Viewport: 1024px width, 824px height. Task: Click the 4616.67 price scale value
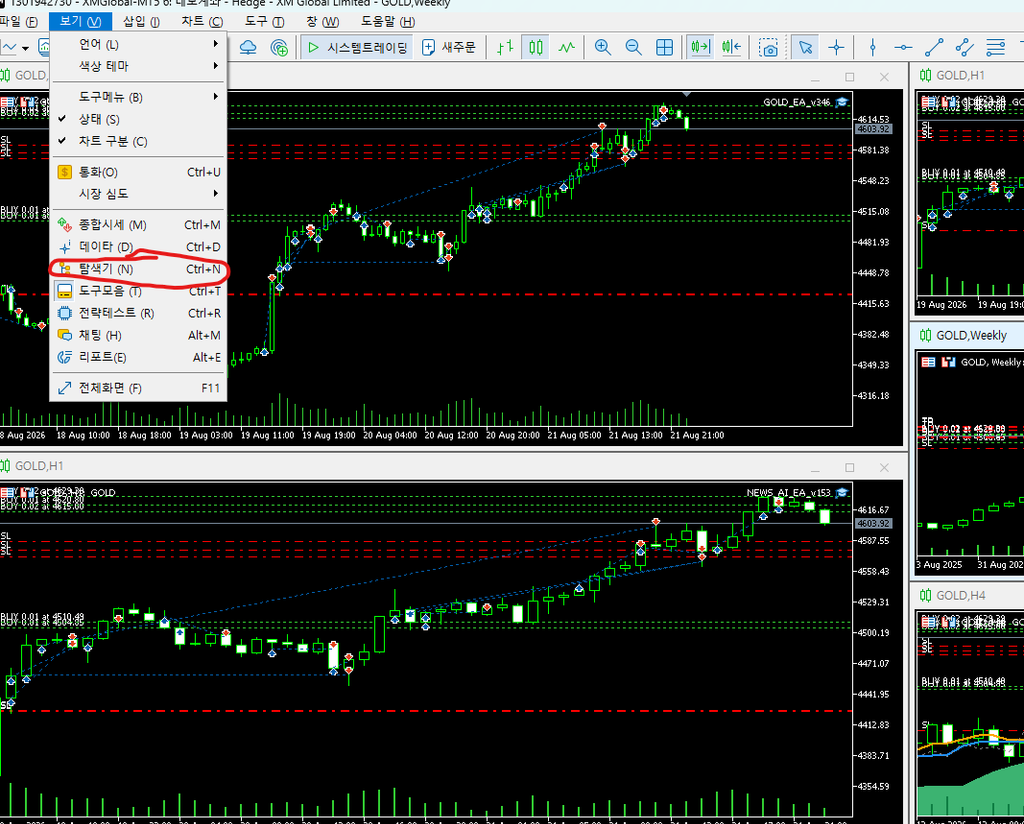point(873,510)
